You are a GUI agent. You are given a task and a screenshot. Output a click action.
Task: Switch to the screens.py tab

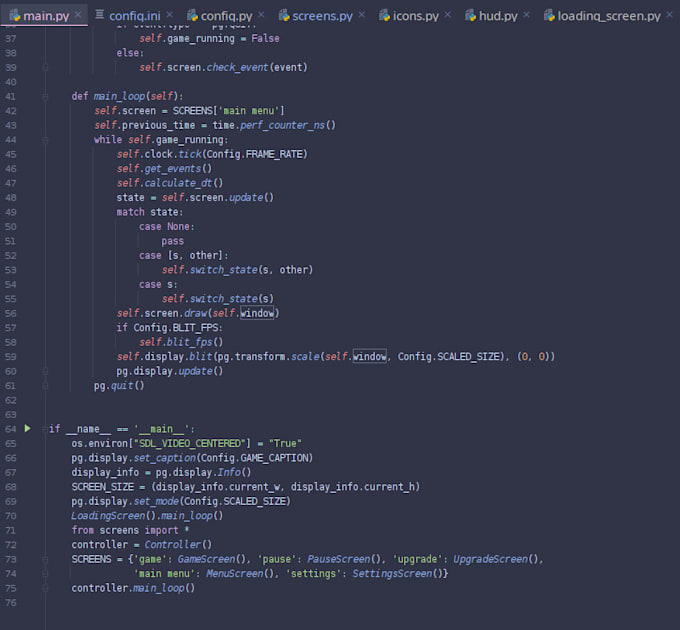[322, 16]
